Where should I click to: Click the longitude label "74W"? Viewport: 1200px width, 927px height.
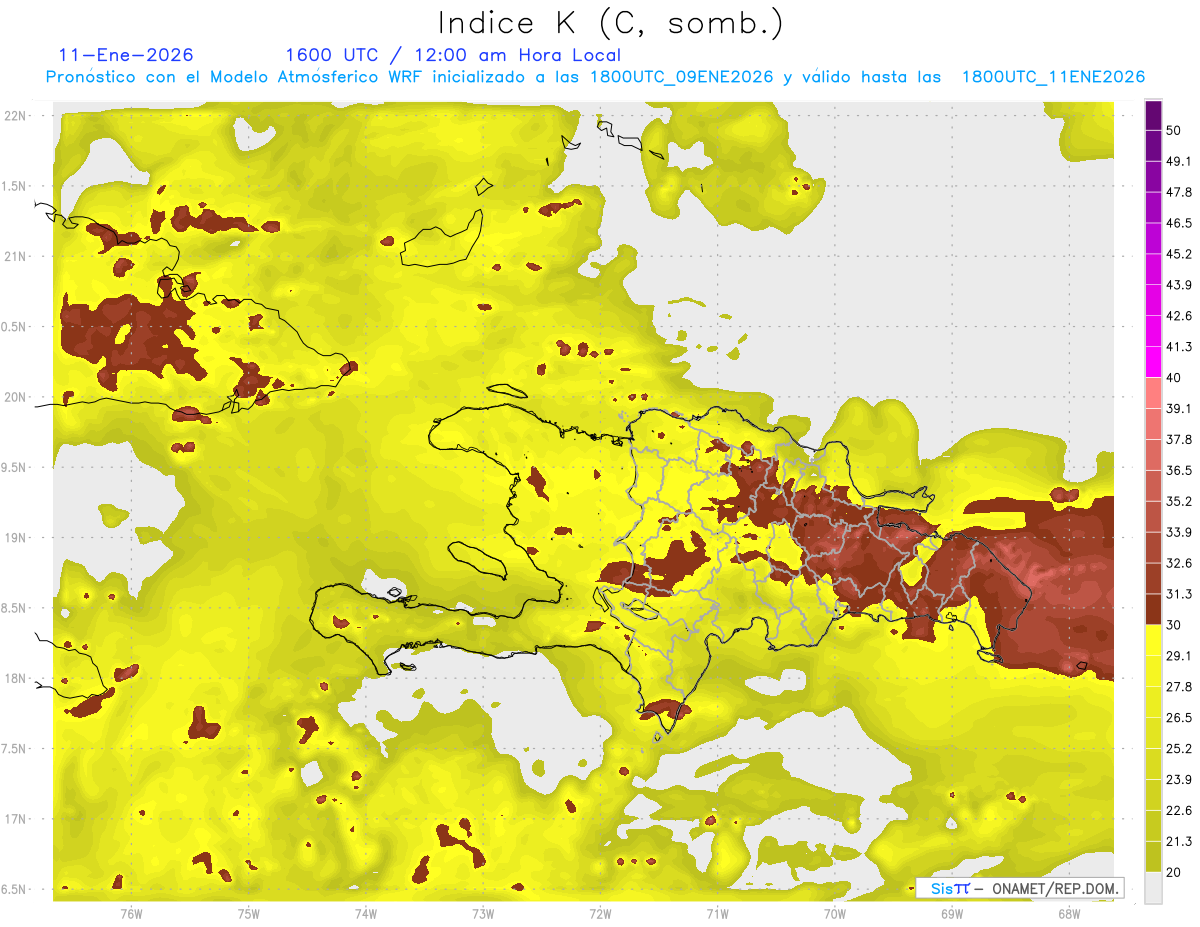coord(366,913)
